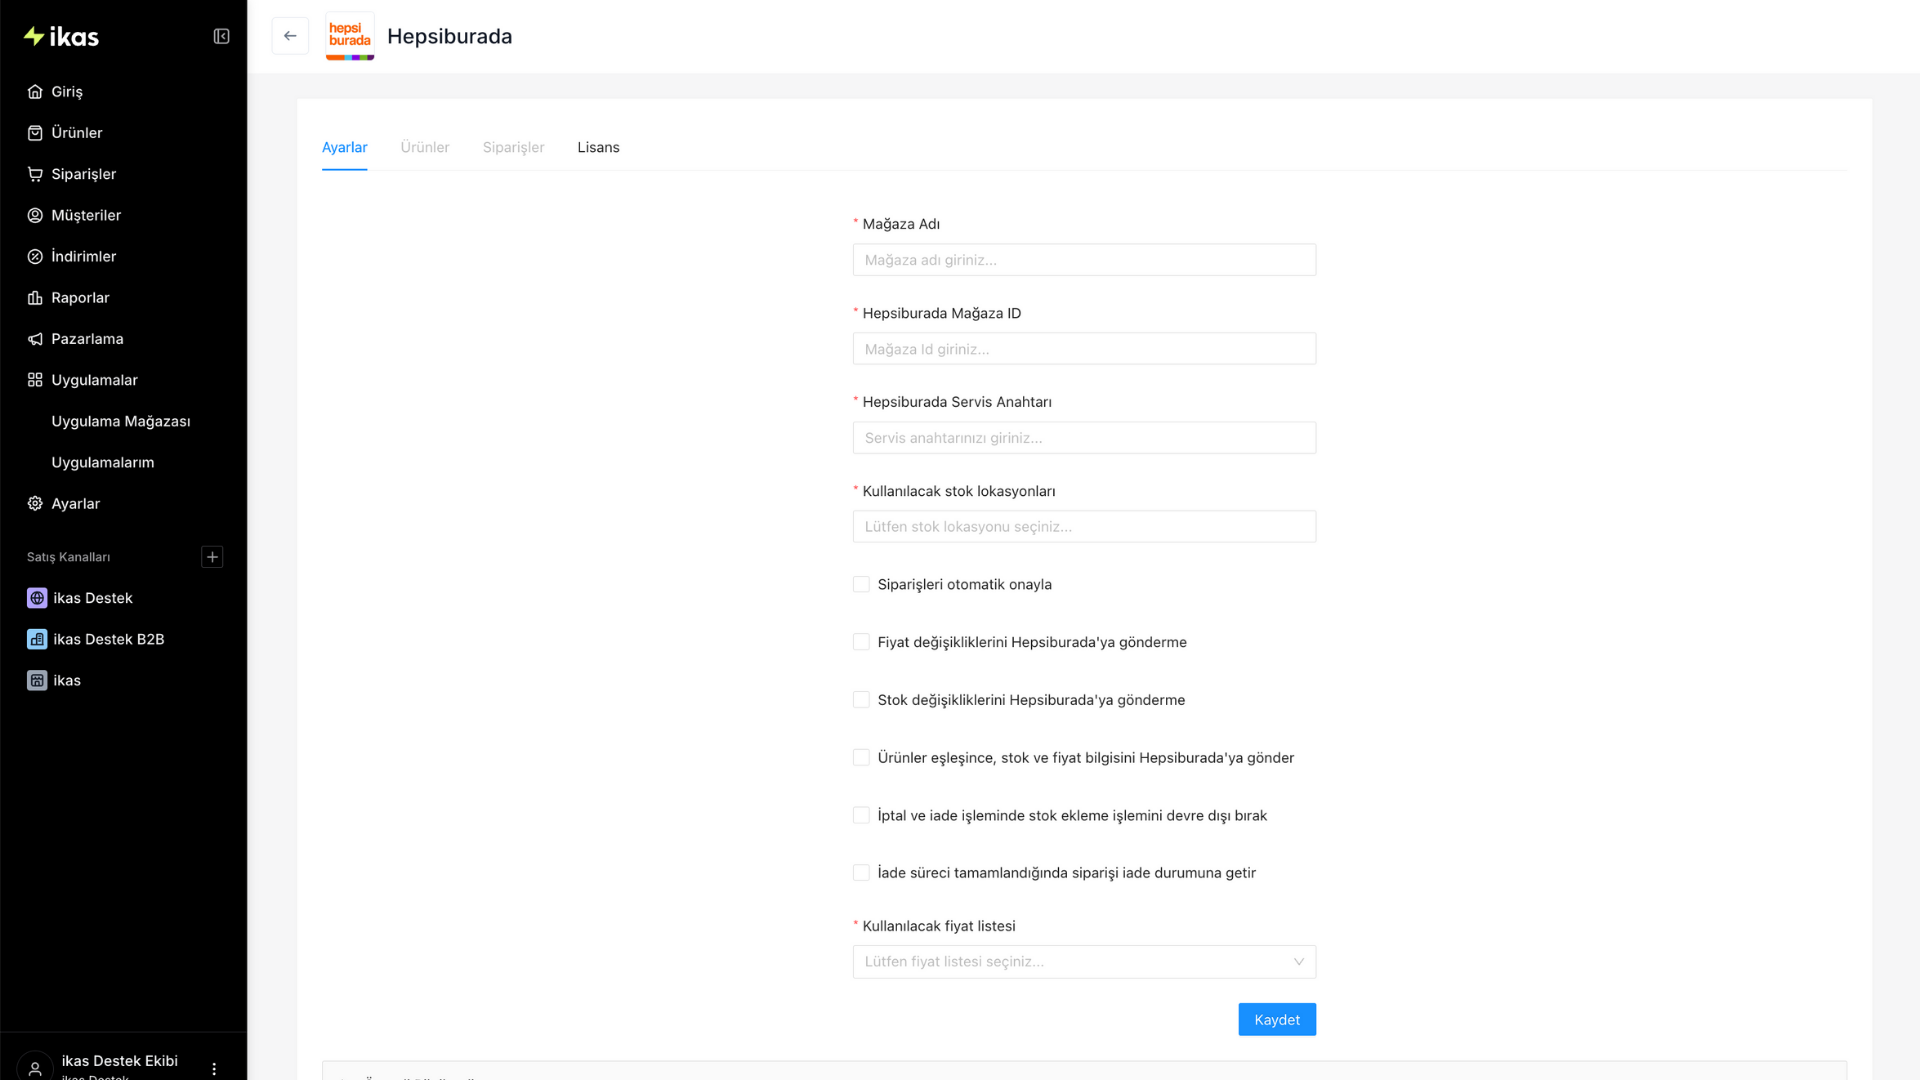Click the ikas Destek storefront icon

tap(37, 598)
